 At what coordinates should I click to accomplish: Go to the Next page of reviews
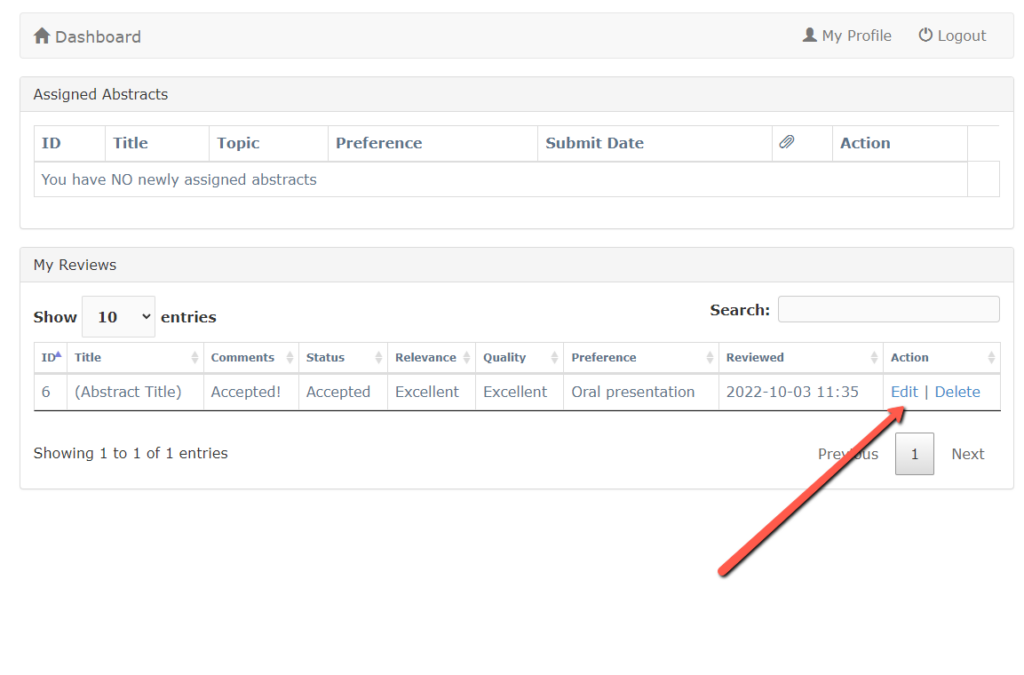968,454
